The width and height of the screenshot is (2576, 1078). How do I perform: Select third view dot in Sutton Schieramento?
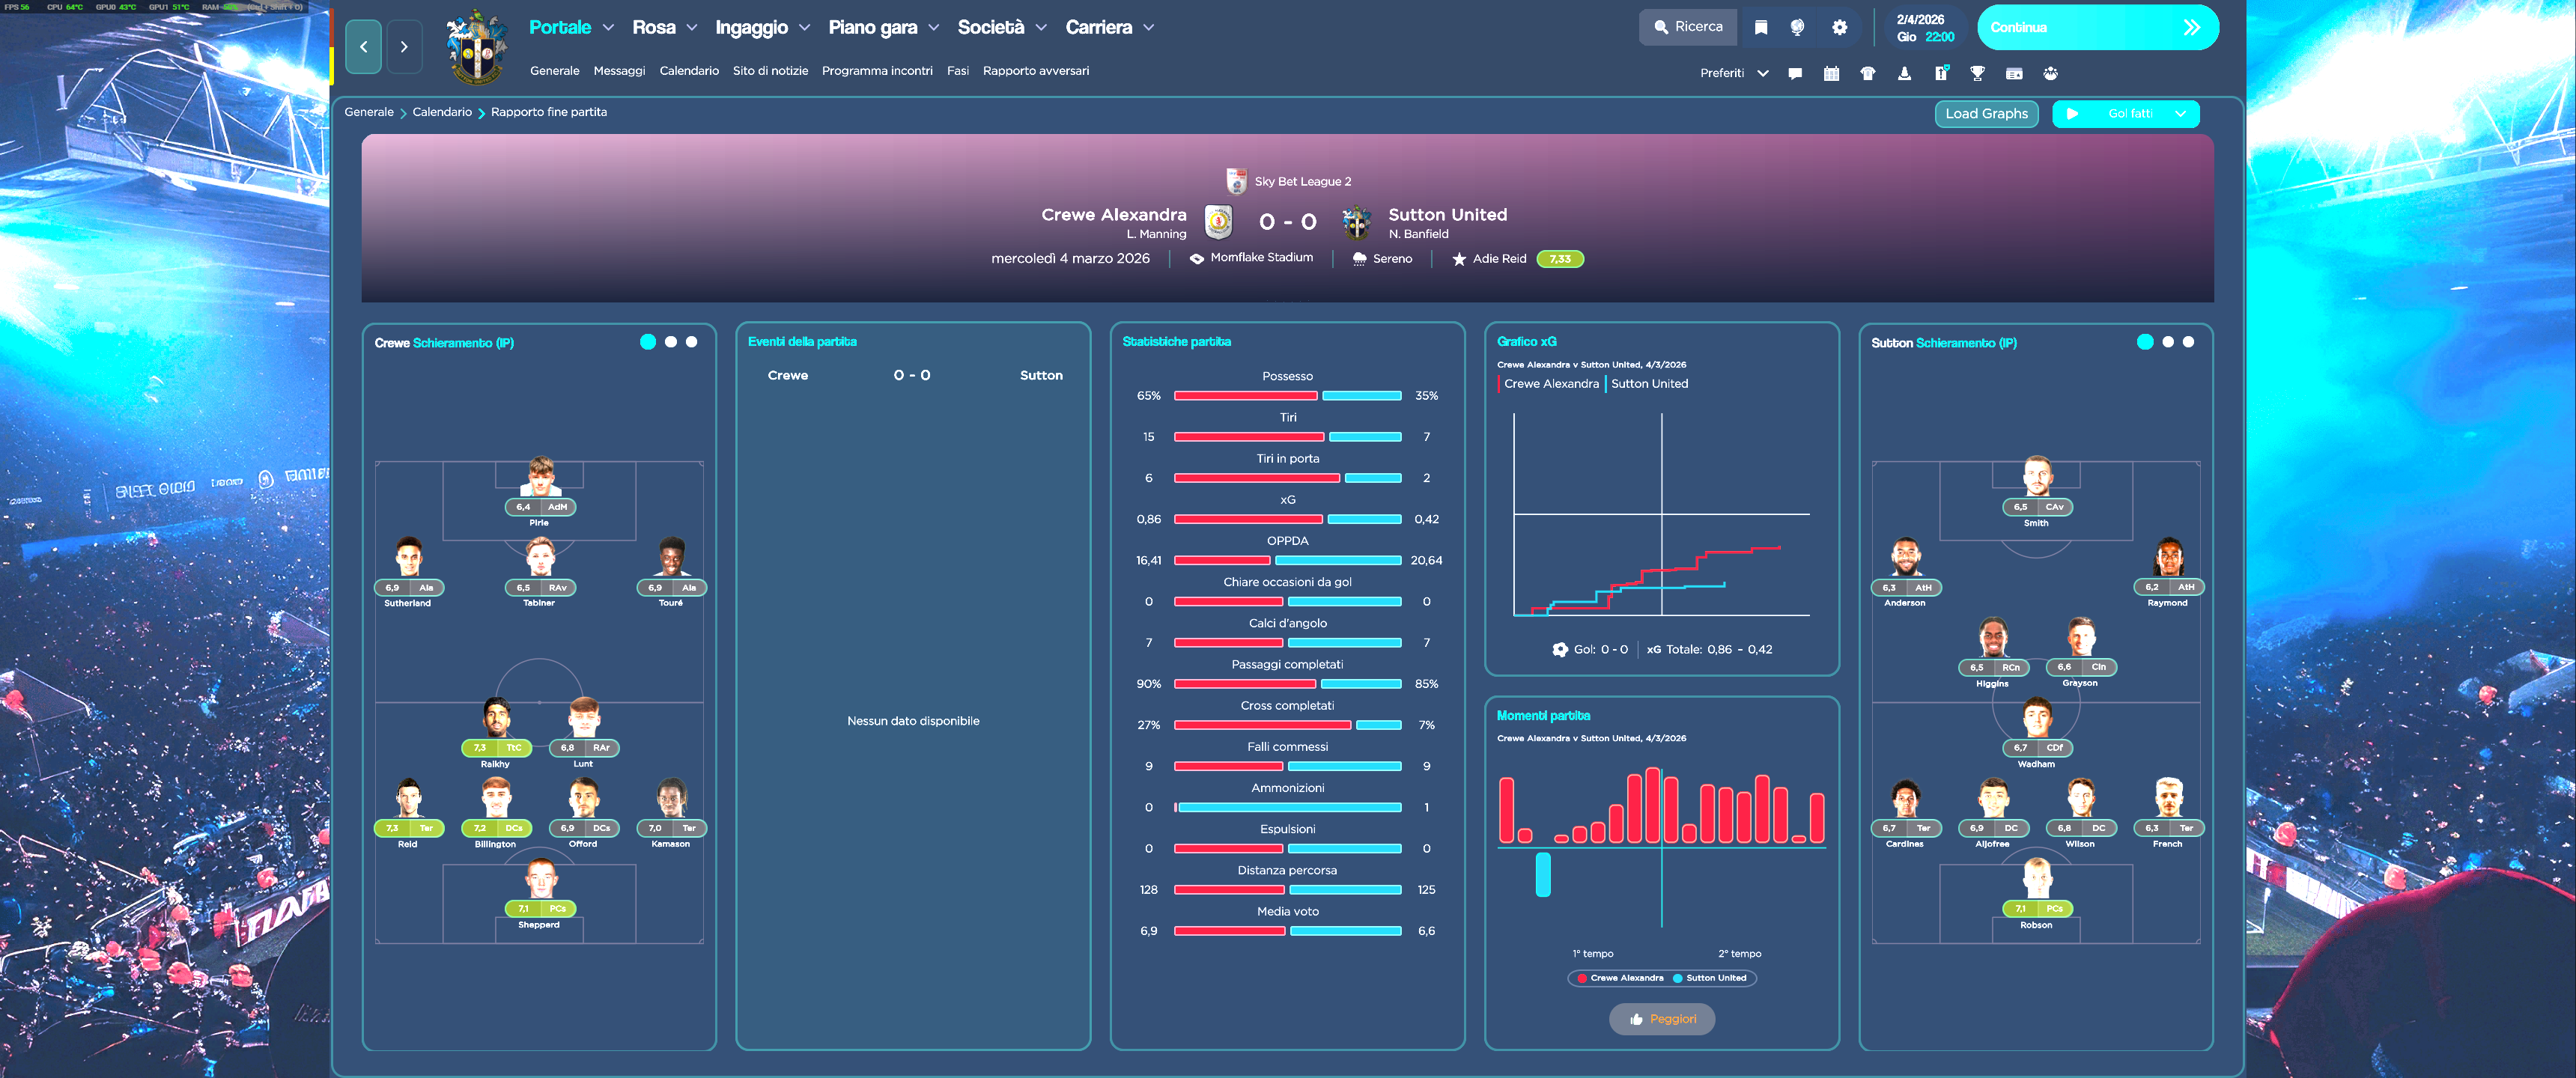[x=2188, y=342]
